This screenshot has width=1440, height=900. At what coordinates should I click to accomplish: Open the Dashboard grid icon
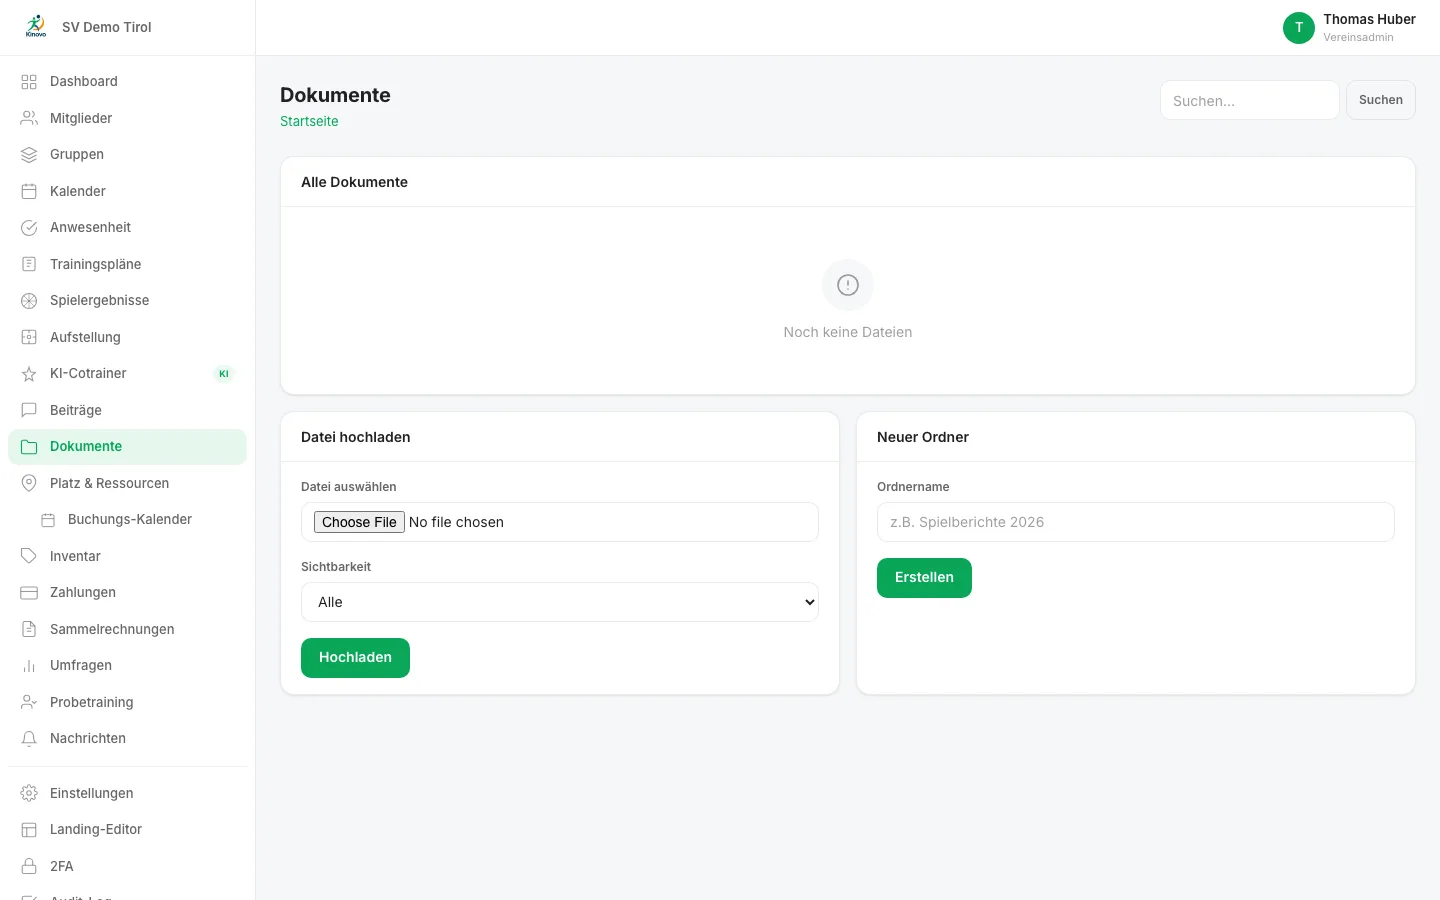pyautogui.click(x=29, y=82)
